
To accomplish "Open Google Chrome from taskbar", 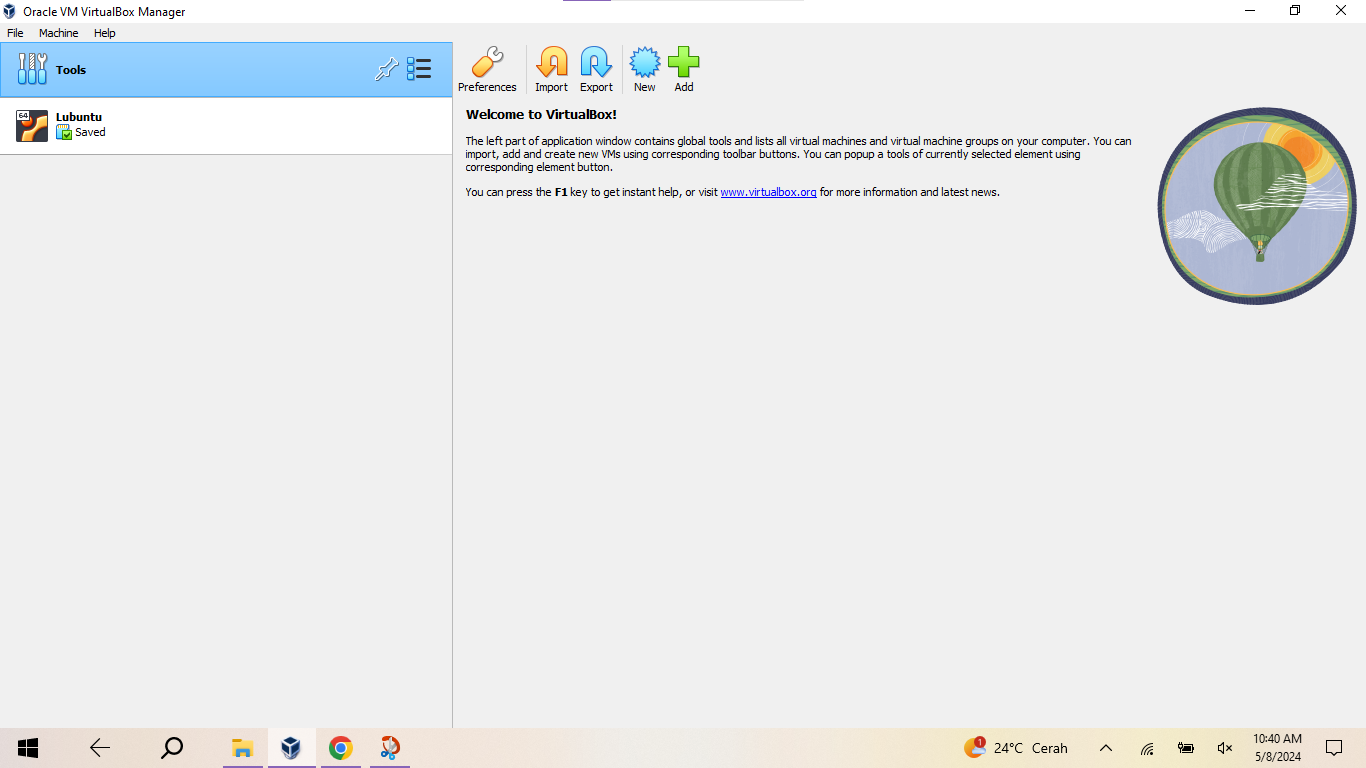I will pyautogui.click(x=341, y=748).
